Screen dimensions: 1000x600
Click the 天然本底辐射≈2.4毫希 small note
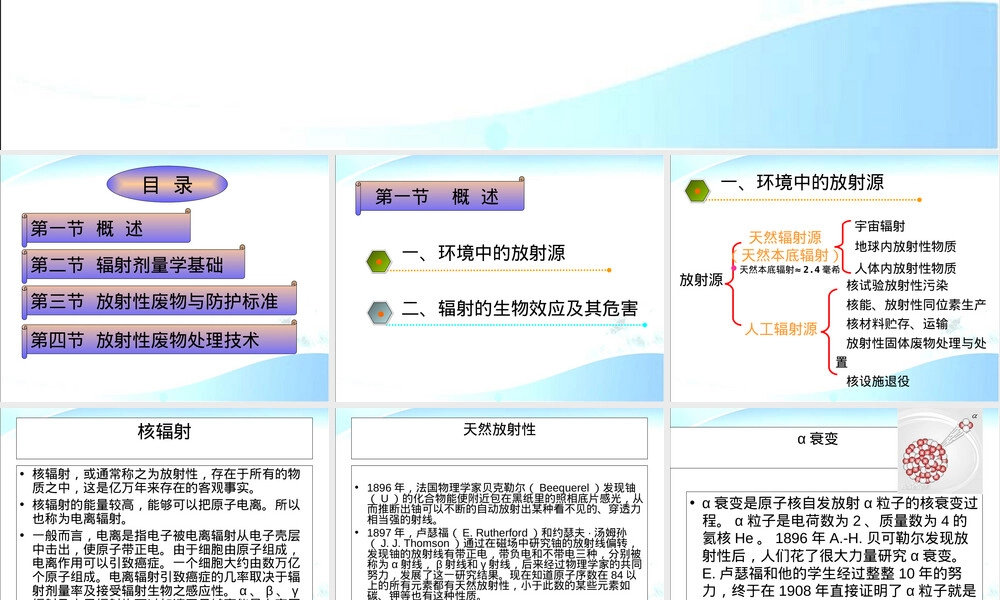(789, 270)
